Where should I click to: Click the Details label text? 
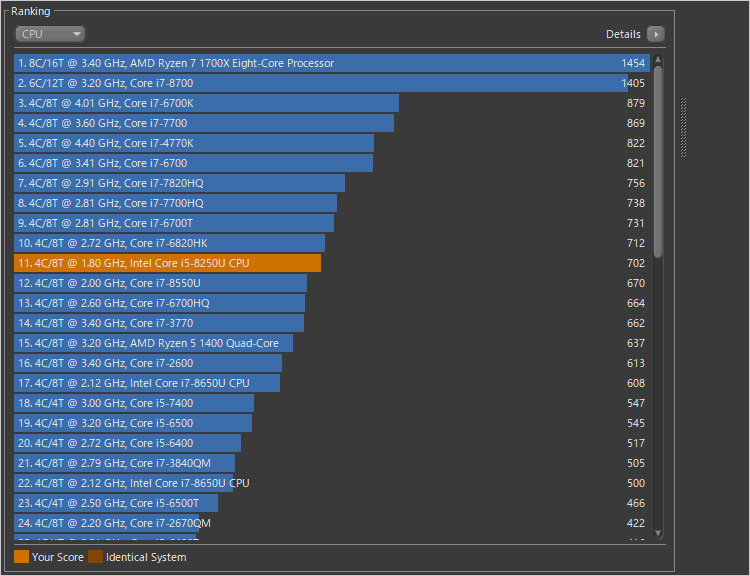click(623, 34)
